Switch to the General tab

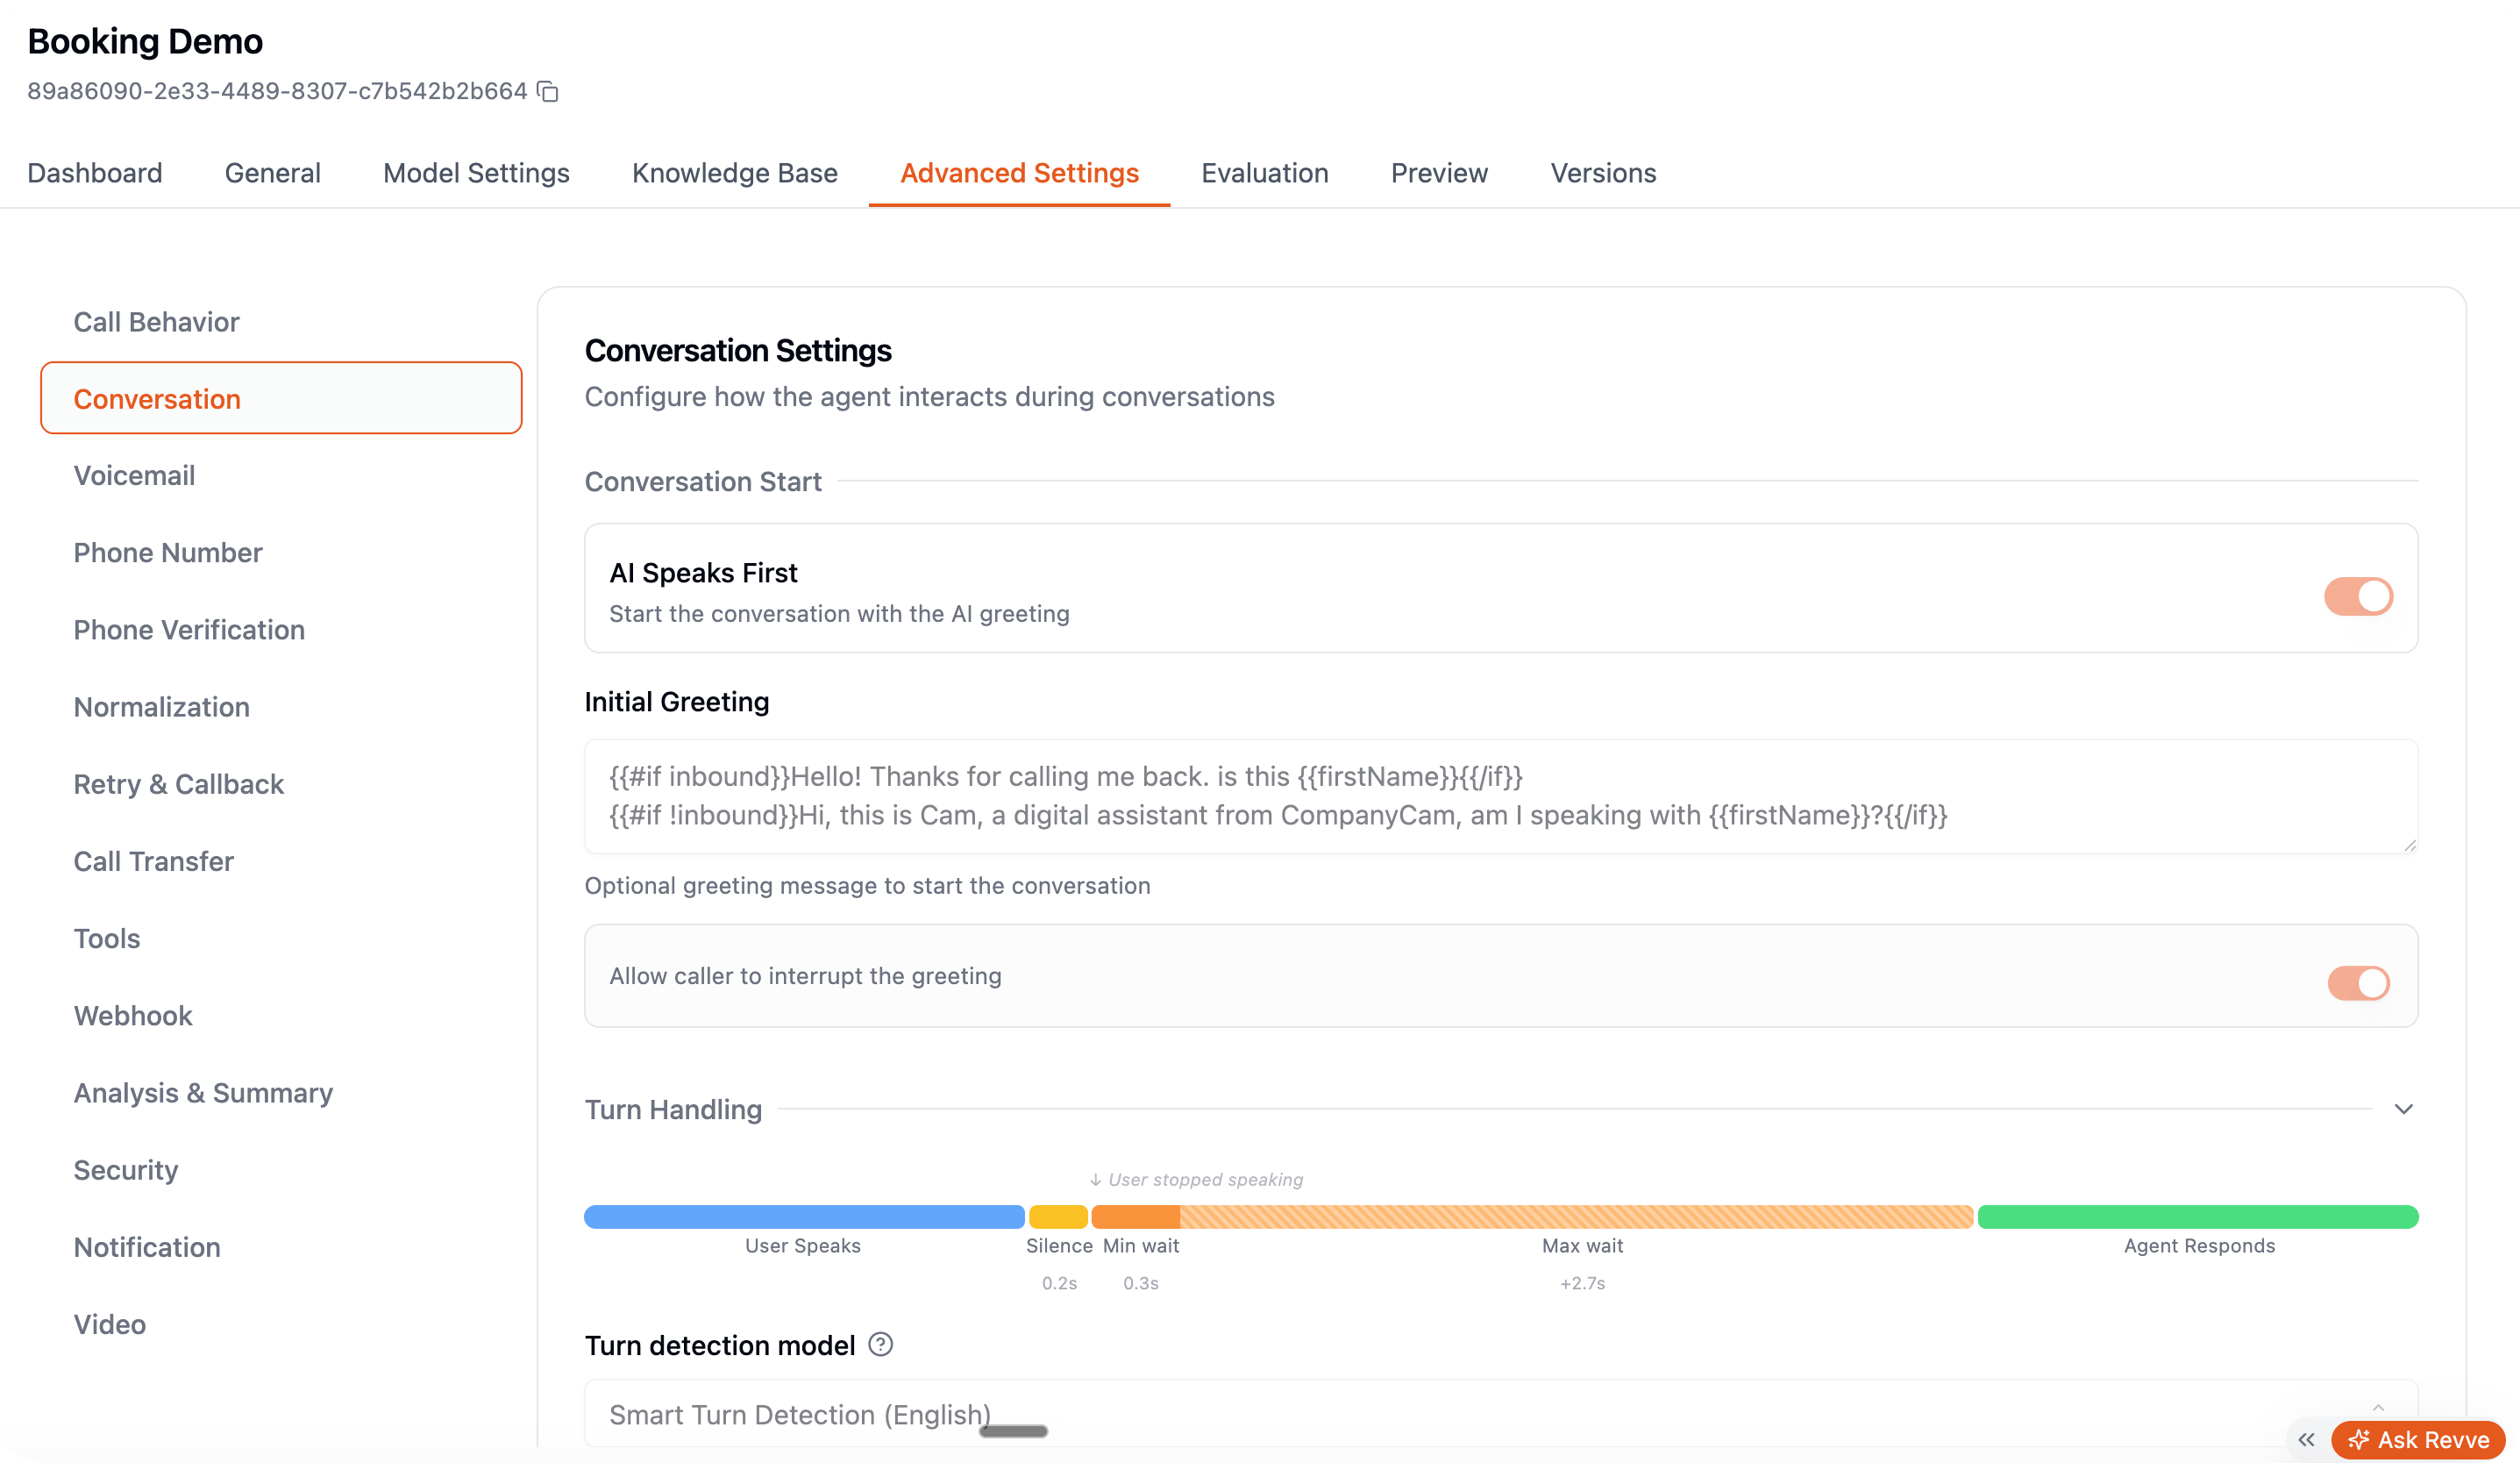(273, 173)
